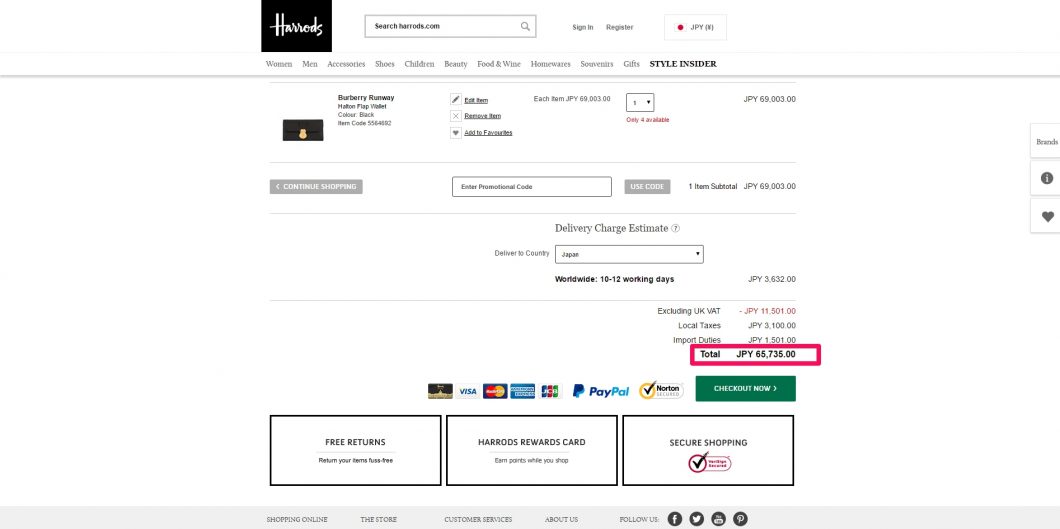Open the JPY currency selector
Viewport: 1060px width, 529px height.
pyautogui.click(x=695, y=27)
